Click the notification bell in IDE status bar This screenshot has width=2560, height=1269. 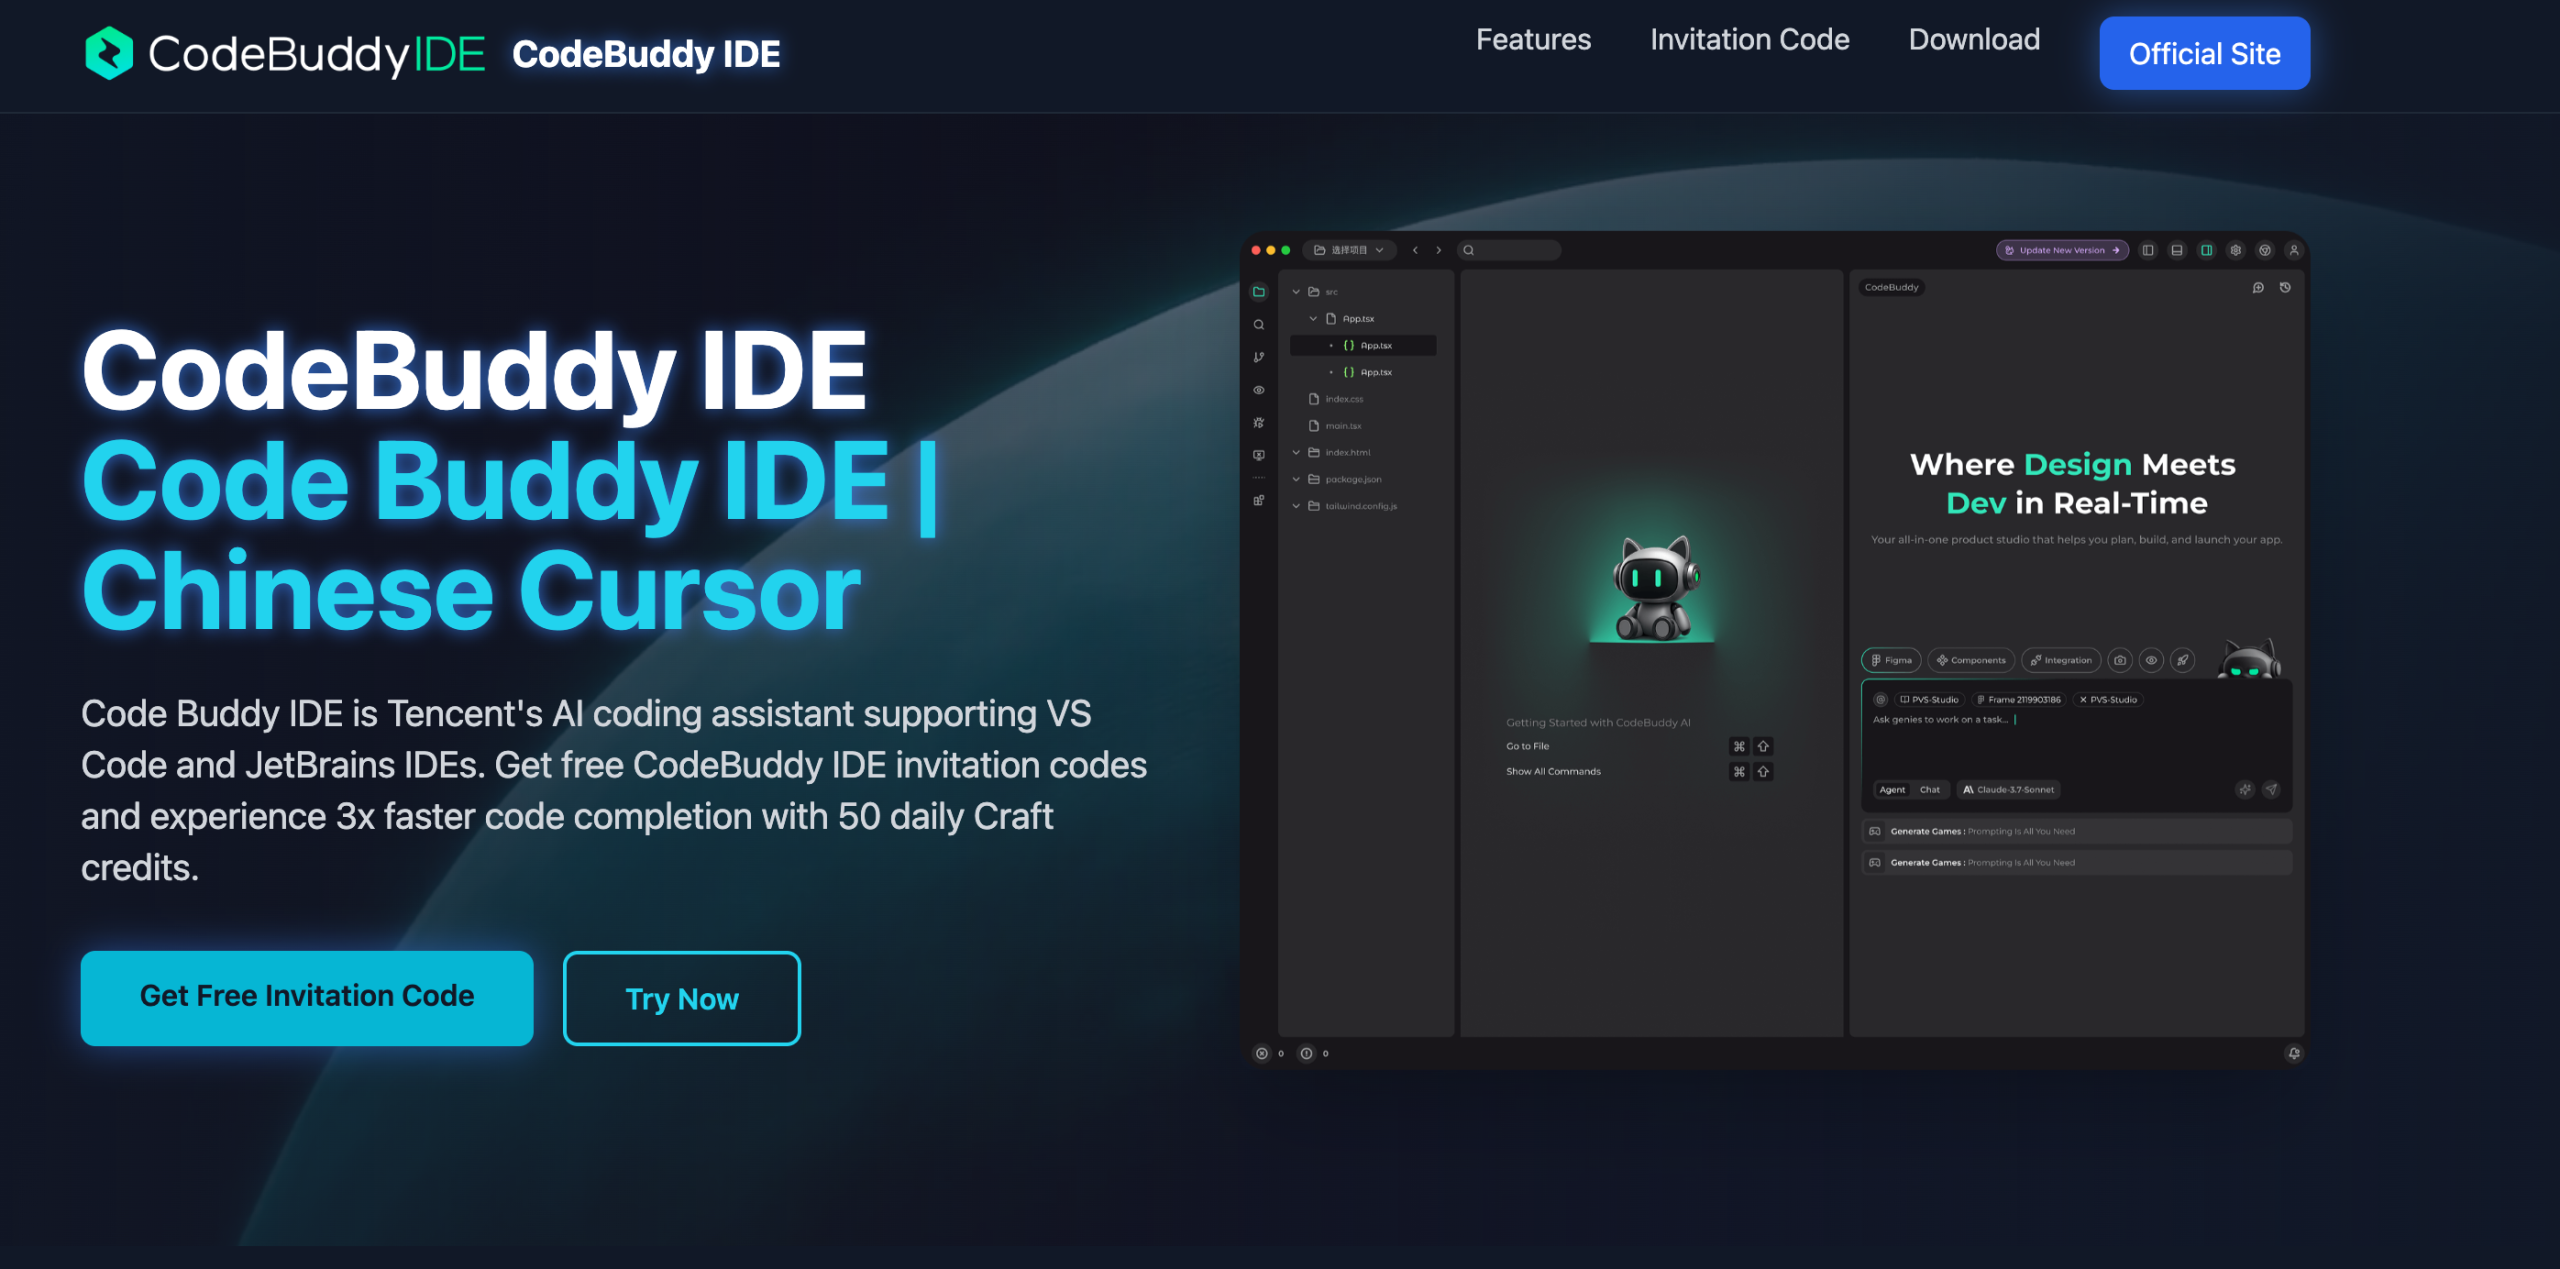click(2294, 1053)
